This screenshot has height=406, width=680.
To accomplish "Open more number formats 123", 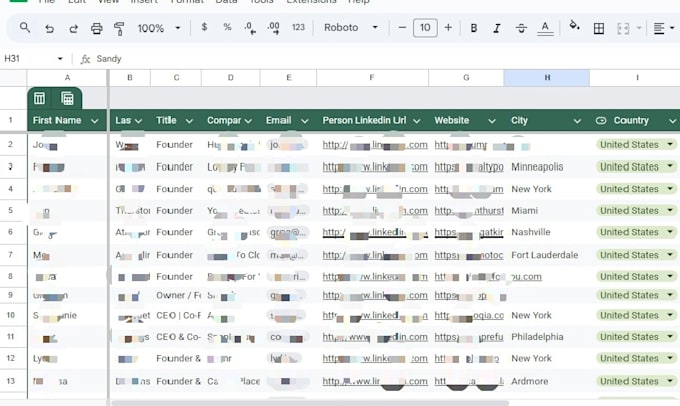I will [x=298, y=27].
